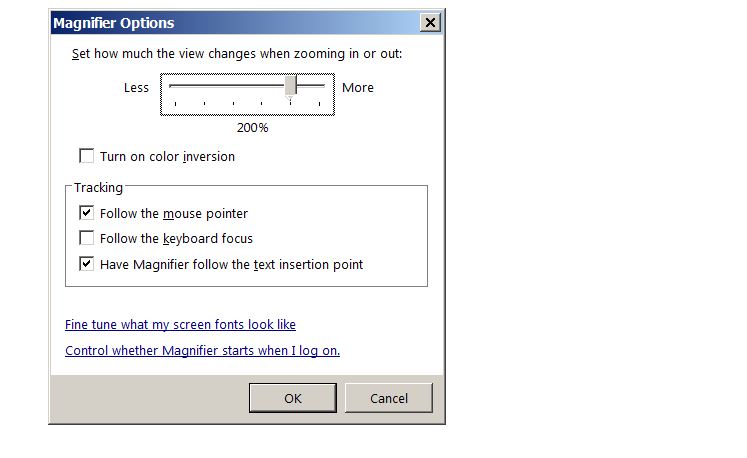Open Fine tune screen fonts link
Image resolution: width=747 pixels, height=458 pixels.
coord(180,325)
